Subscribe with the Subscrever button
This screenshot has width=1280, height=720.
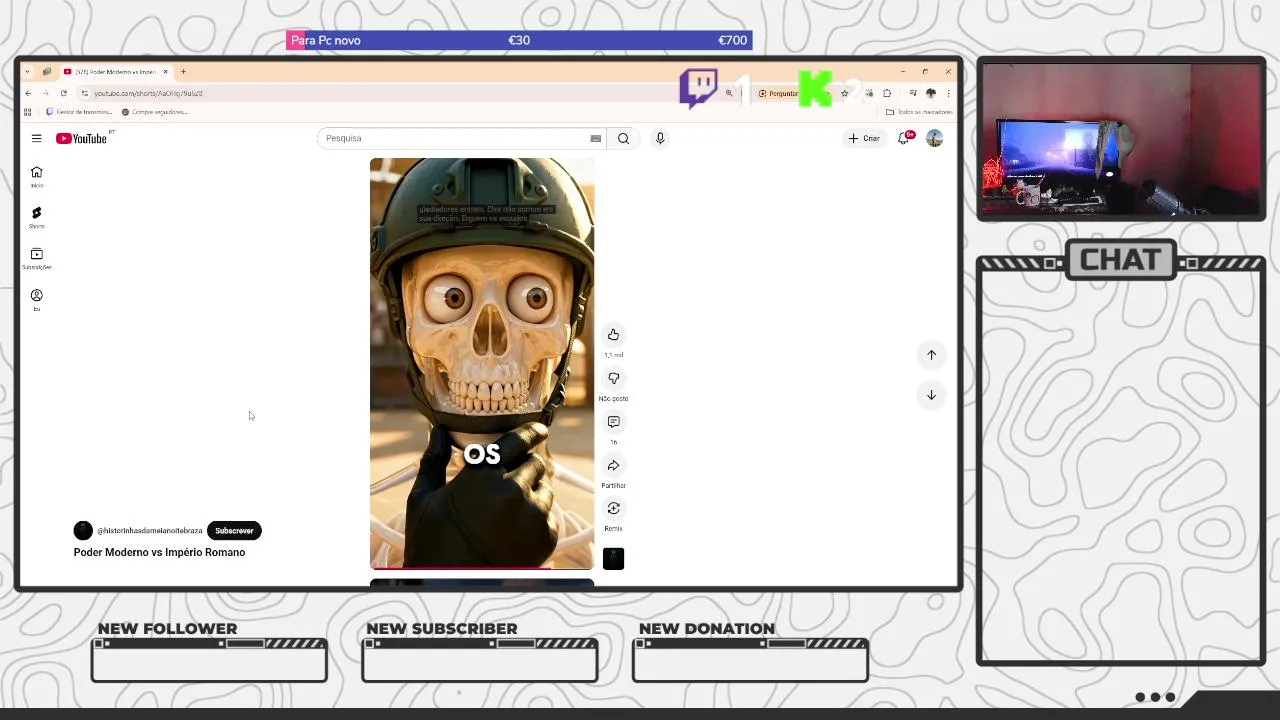pyautogui.click(x=234, y=531)
